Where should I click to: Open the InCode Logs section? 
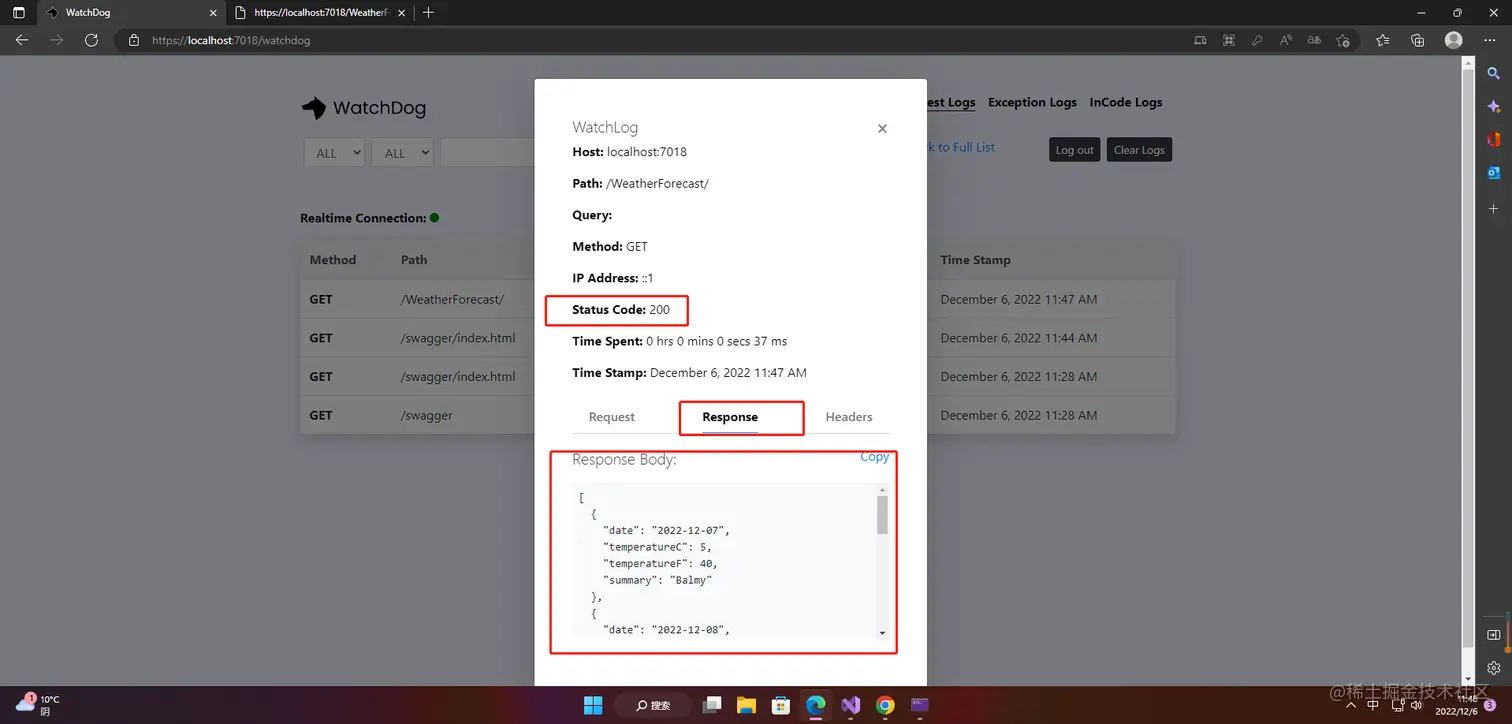pos(1126,102)
